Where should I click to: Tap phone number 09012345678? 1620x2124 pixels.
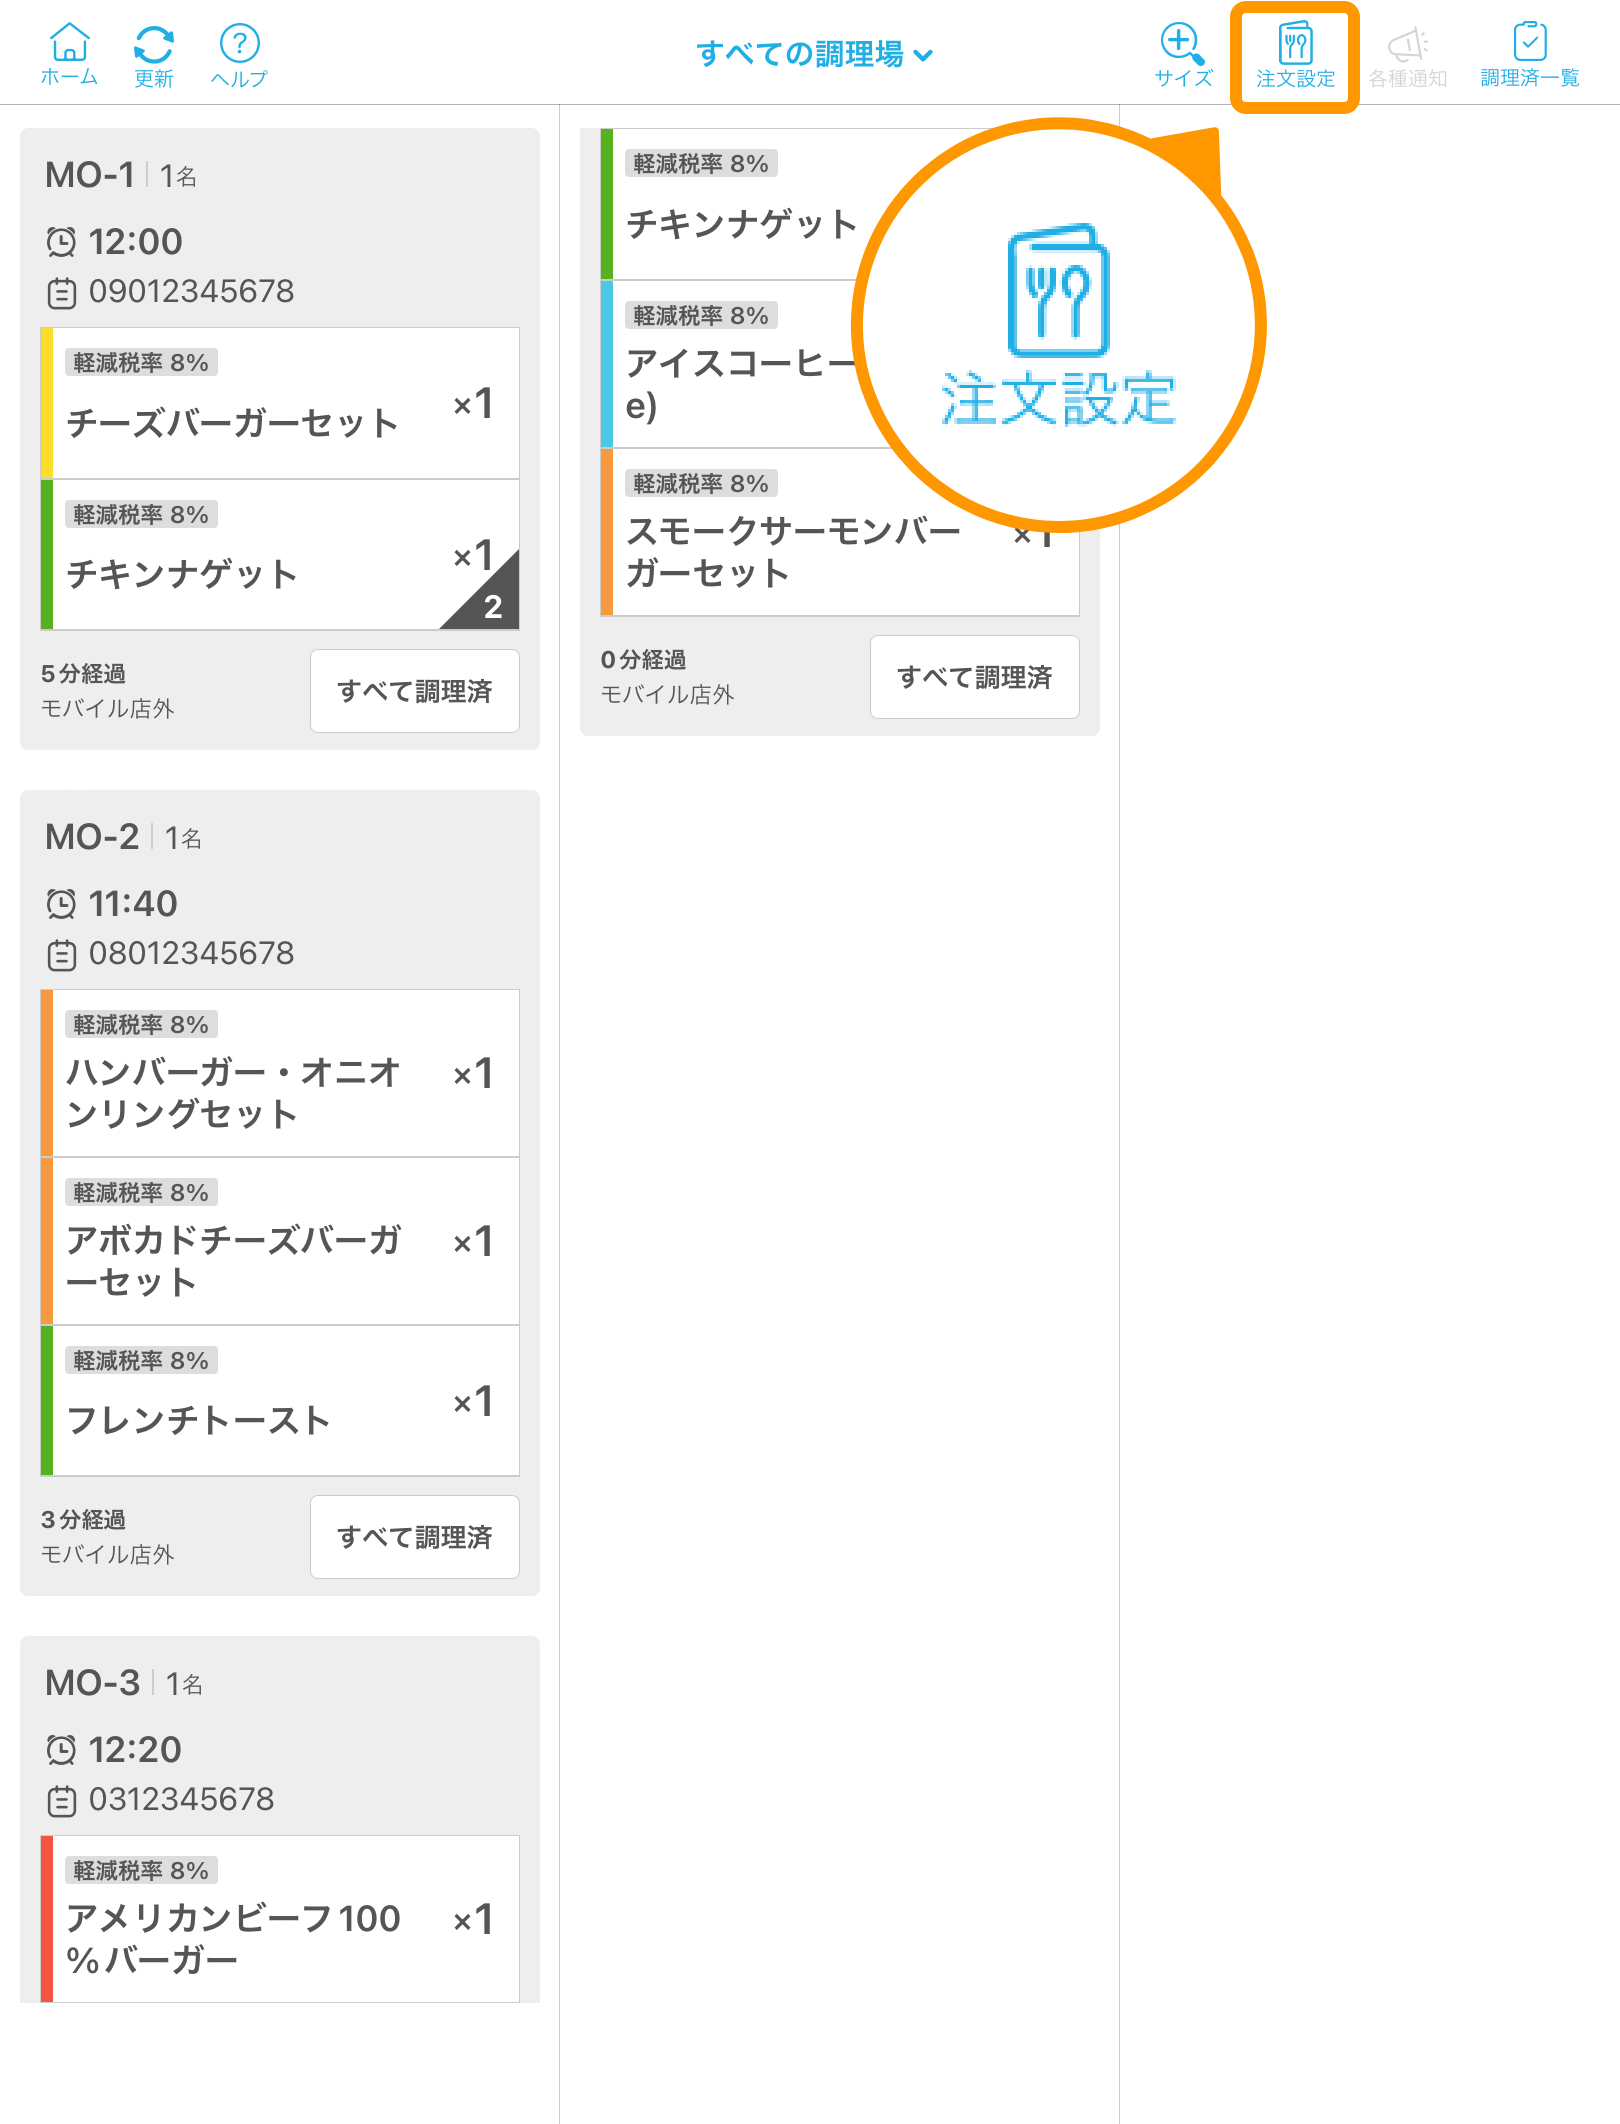[x=191, y=291]
